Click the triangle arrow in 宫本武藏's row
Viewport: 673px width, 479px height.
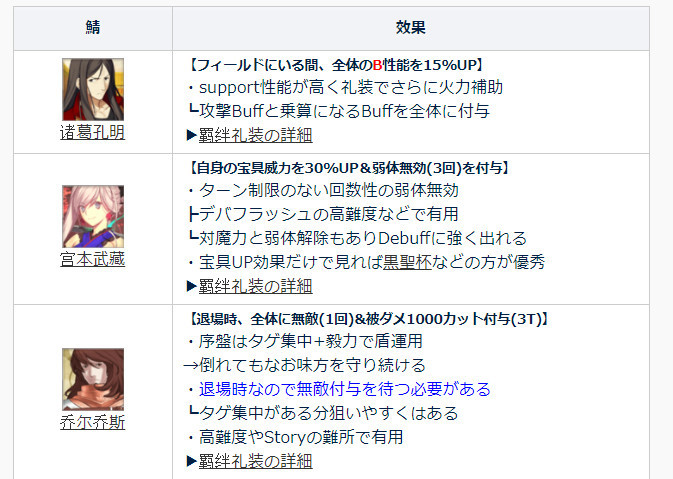pyautogui.click(x=192, y=286)
